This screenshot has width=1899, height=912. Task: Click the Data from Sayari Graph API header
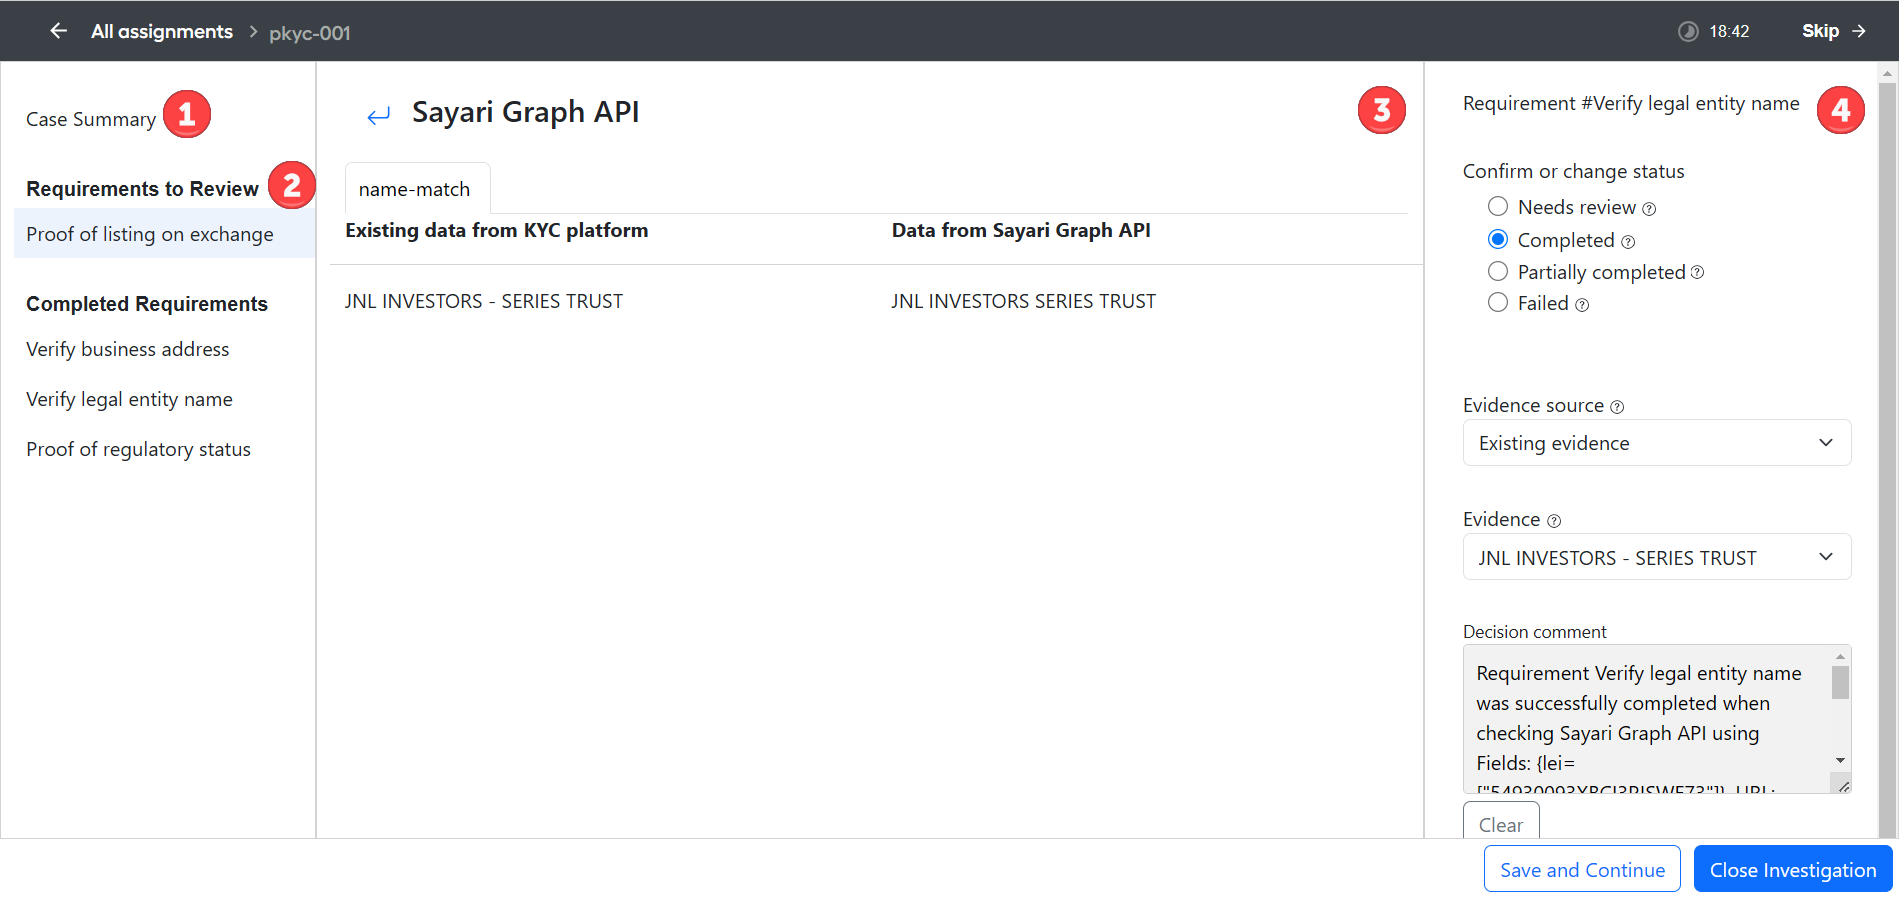pyautogui.click(x=1021, y=230)
